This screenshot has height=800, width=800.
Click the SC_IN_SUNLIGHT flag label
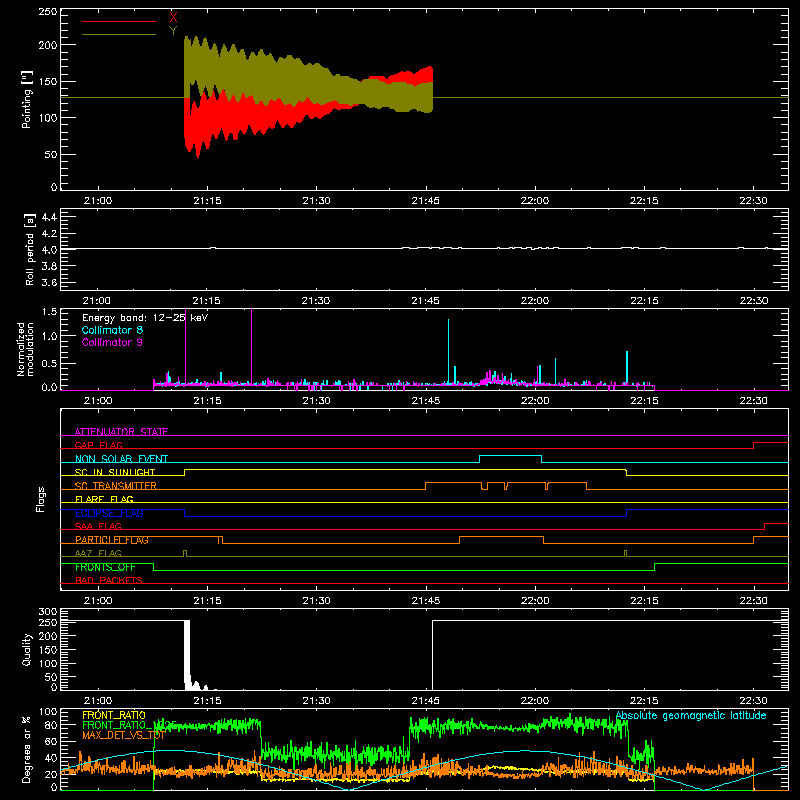(x=115, y=472)
